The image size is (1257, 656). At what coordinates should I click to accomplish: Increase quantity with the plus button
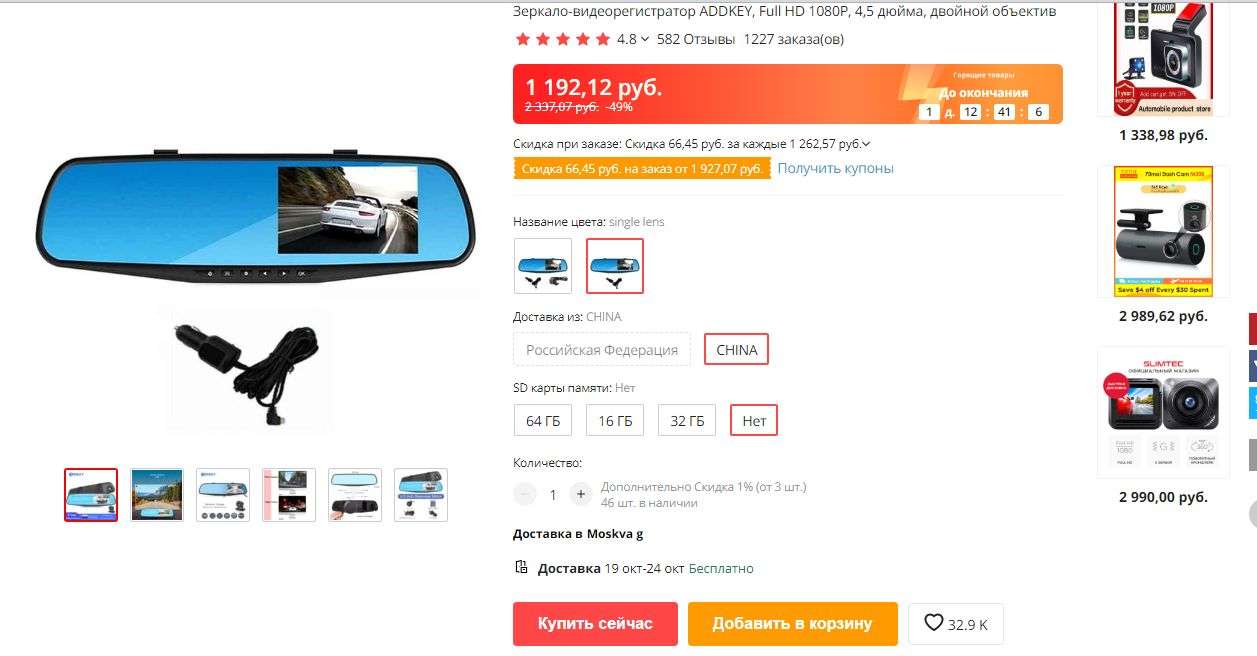tap(581, 494)
